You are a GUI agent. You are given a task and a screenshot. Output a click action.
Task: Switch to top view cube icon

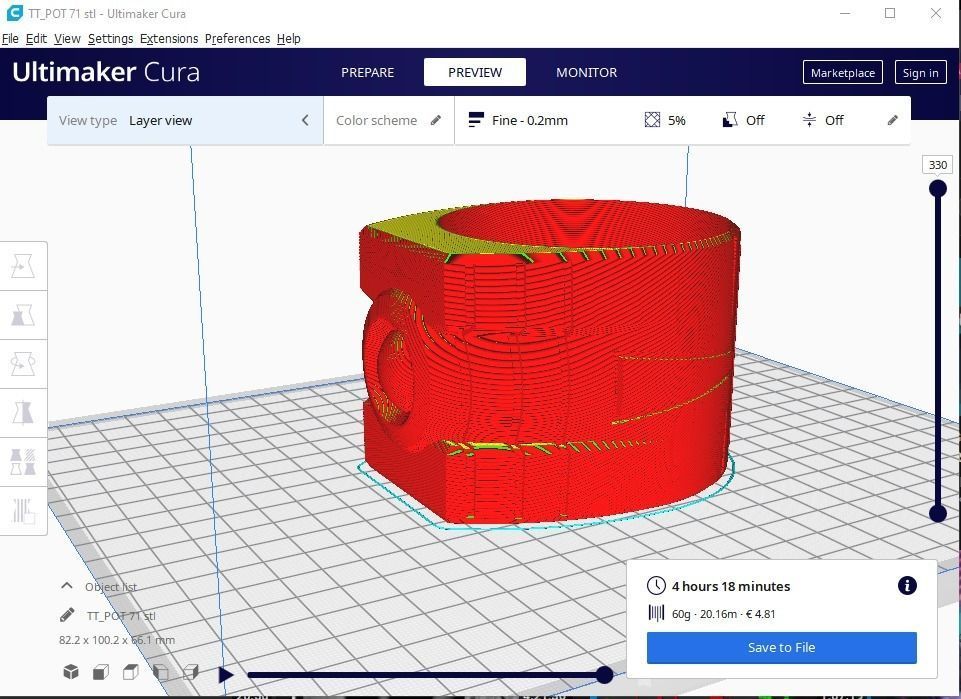click(131, 672)
